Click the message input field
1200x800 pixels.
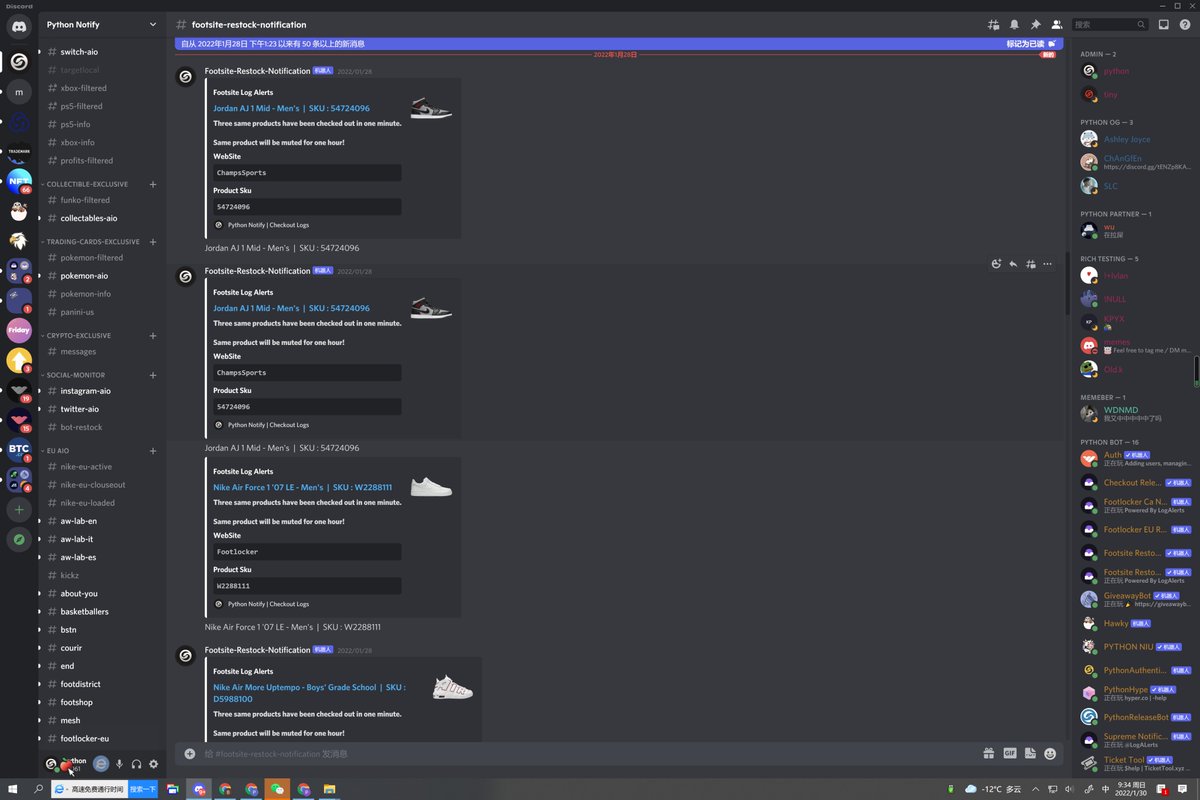(588, 754)
